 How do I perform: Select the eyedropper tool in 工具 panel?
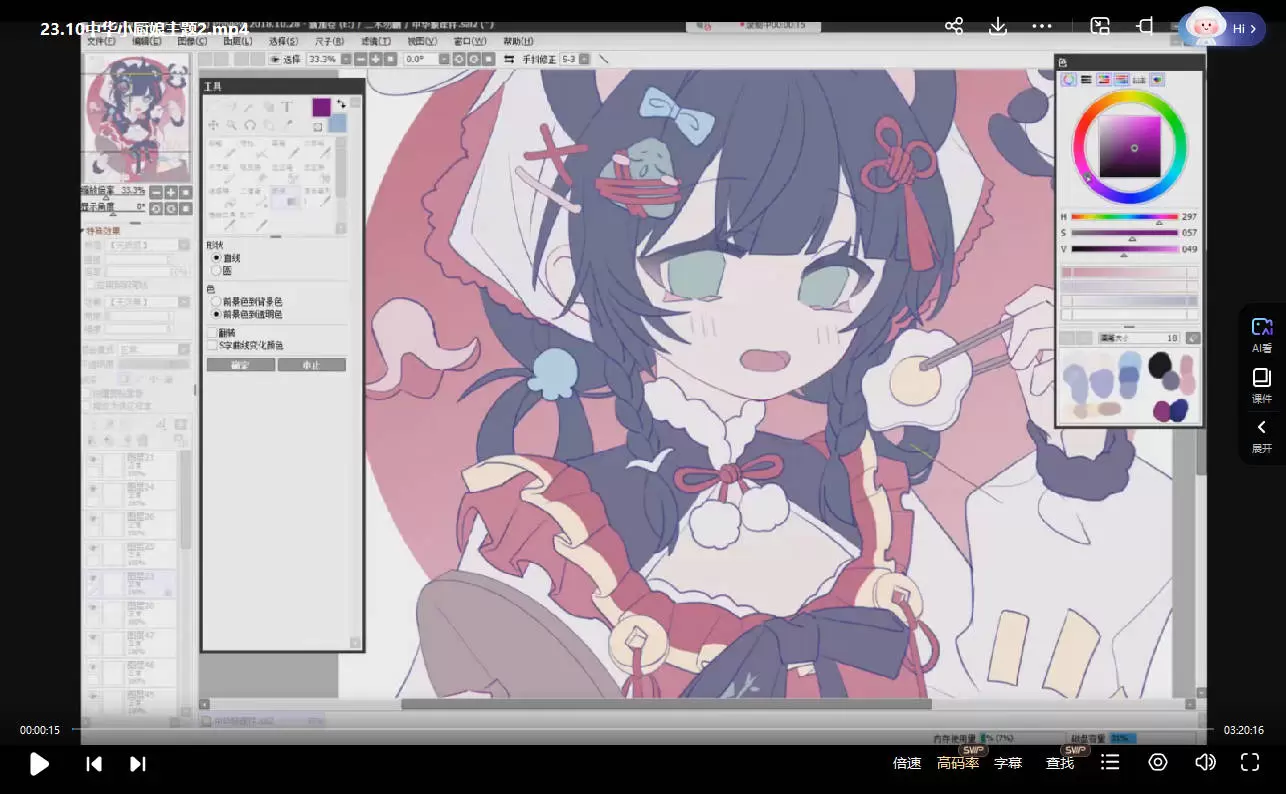click(x=287, y=125)
